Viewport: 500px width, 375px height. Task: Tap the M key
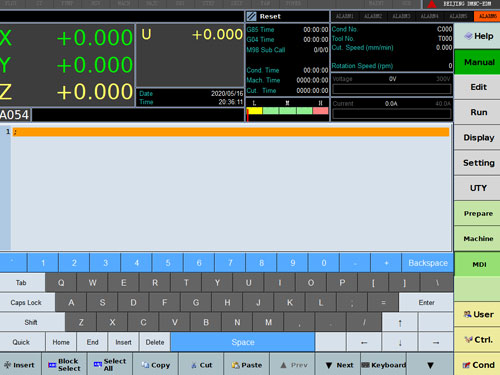point(268,322)
